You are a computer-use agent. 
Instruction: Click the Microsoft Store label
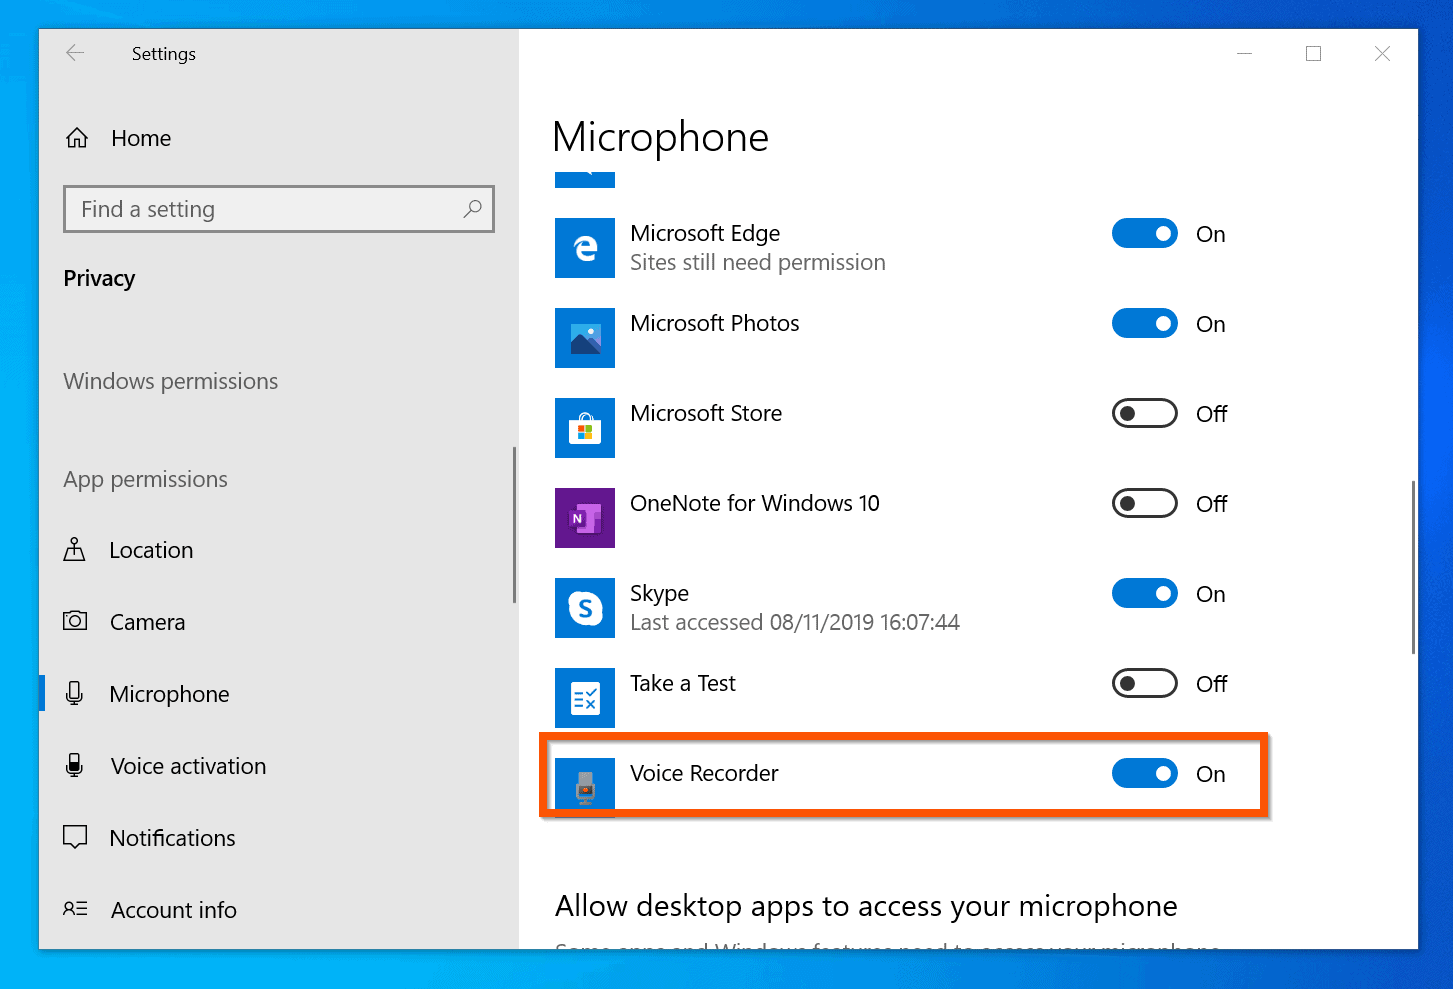(x=706, y=413)
